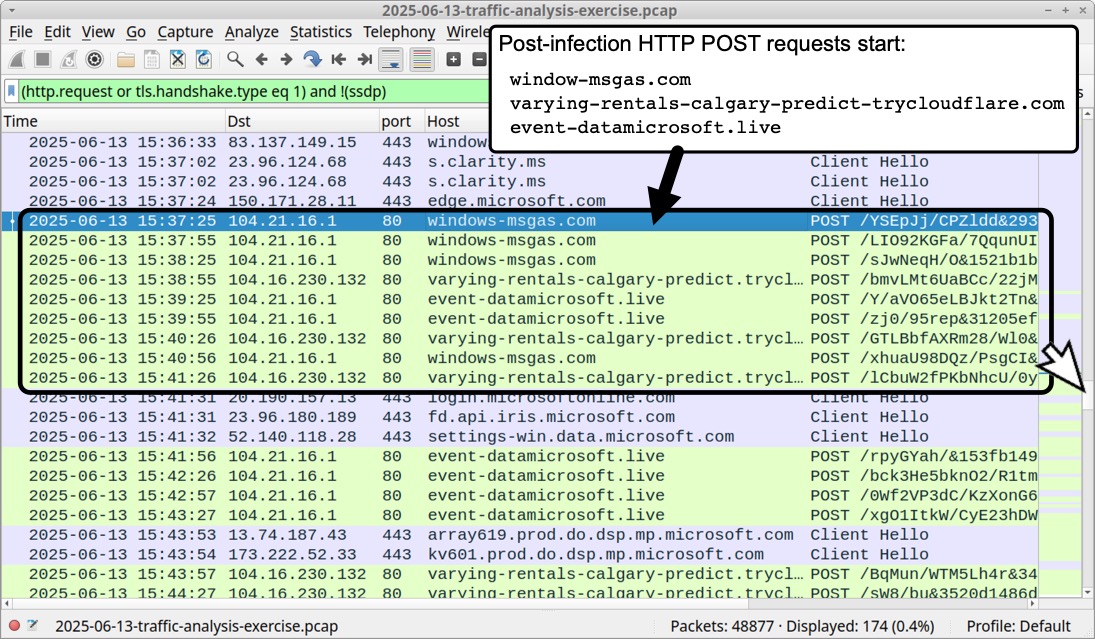
Task: Open the File menu
Action: [x=20, y=31]
